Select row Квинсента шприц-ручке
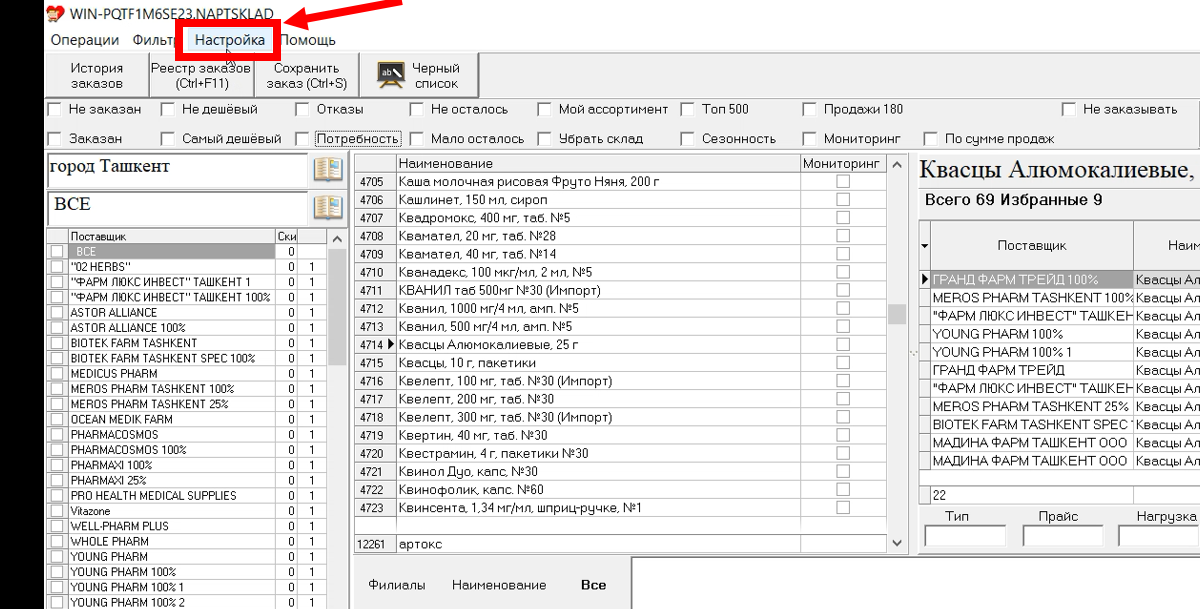The height and width of the screenshot is (609, 1200). (598, 508)
